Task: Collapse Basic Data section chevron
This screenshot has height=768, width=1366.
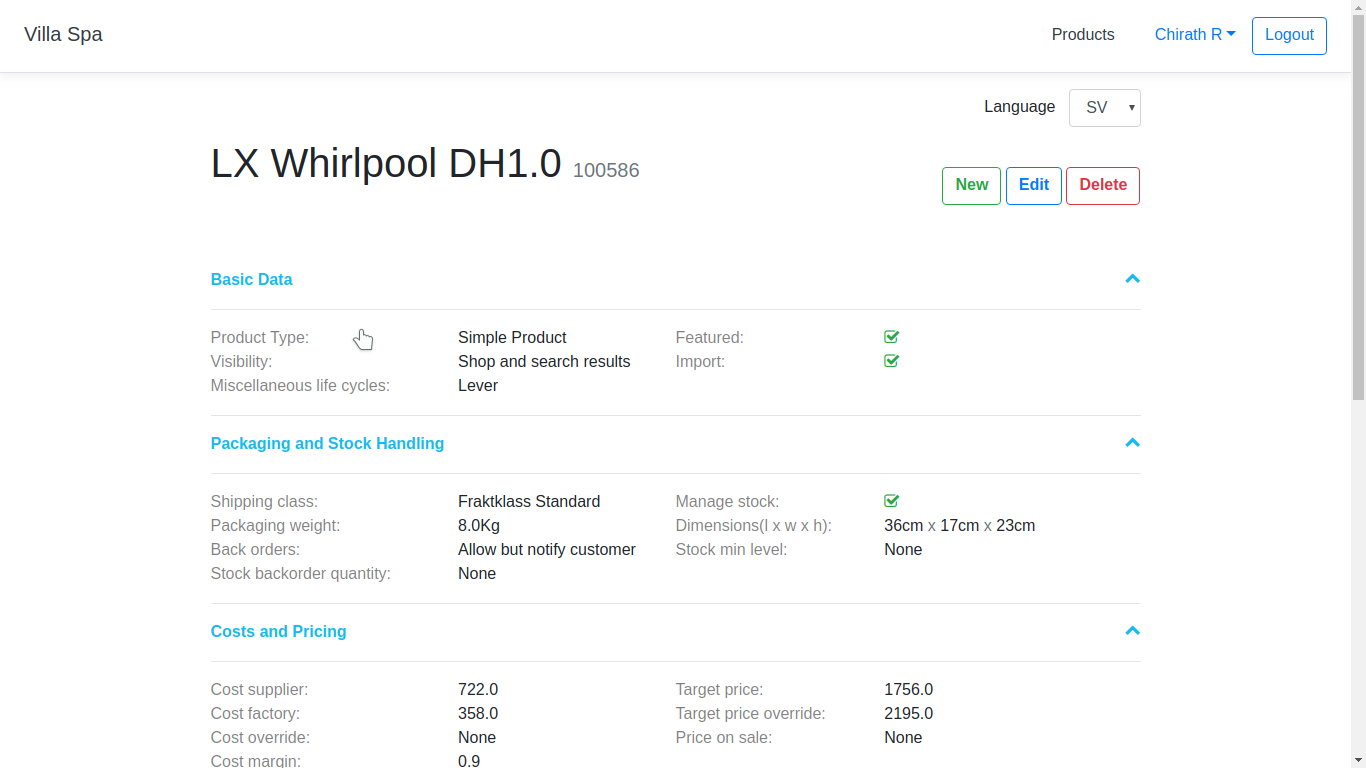Action: pyautogui.click(x=1132, y=279)
